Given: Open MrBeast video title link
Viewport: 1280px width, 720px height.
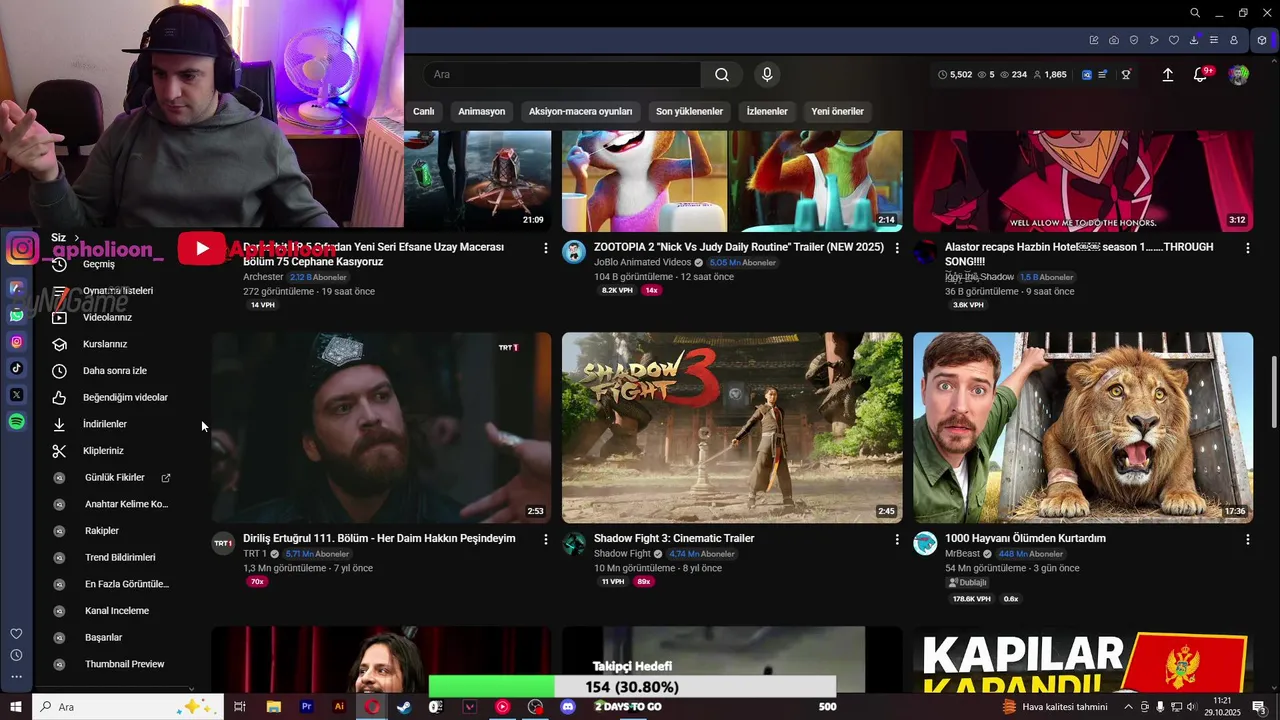Looking at the screenshot, I should coord(1025,538).
